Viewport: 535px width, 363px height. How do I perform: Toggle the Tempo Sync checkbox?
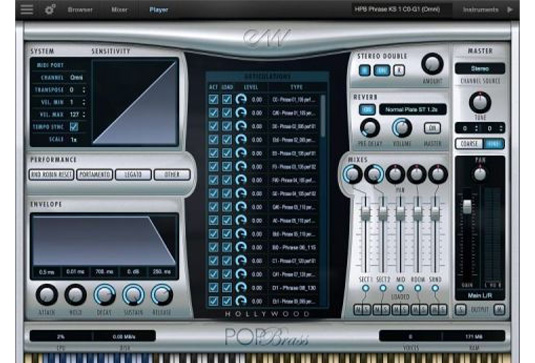[x=74, y=127]
